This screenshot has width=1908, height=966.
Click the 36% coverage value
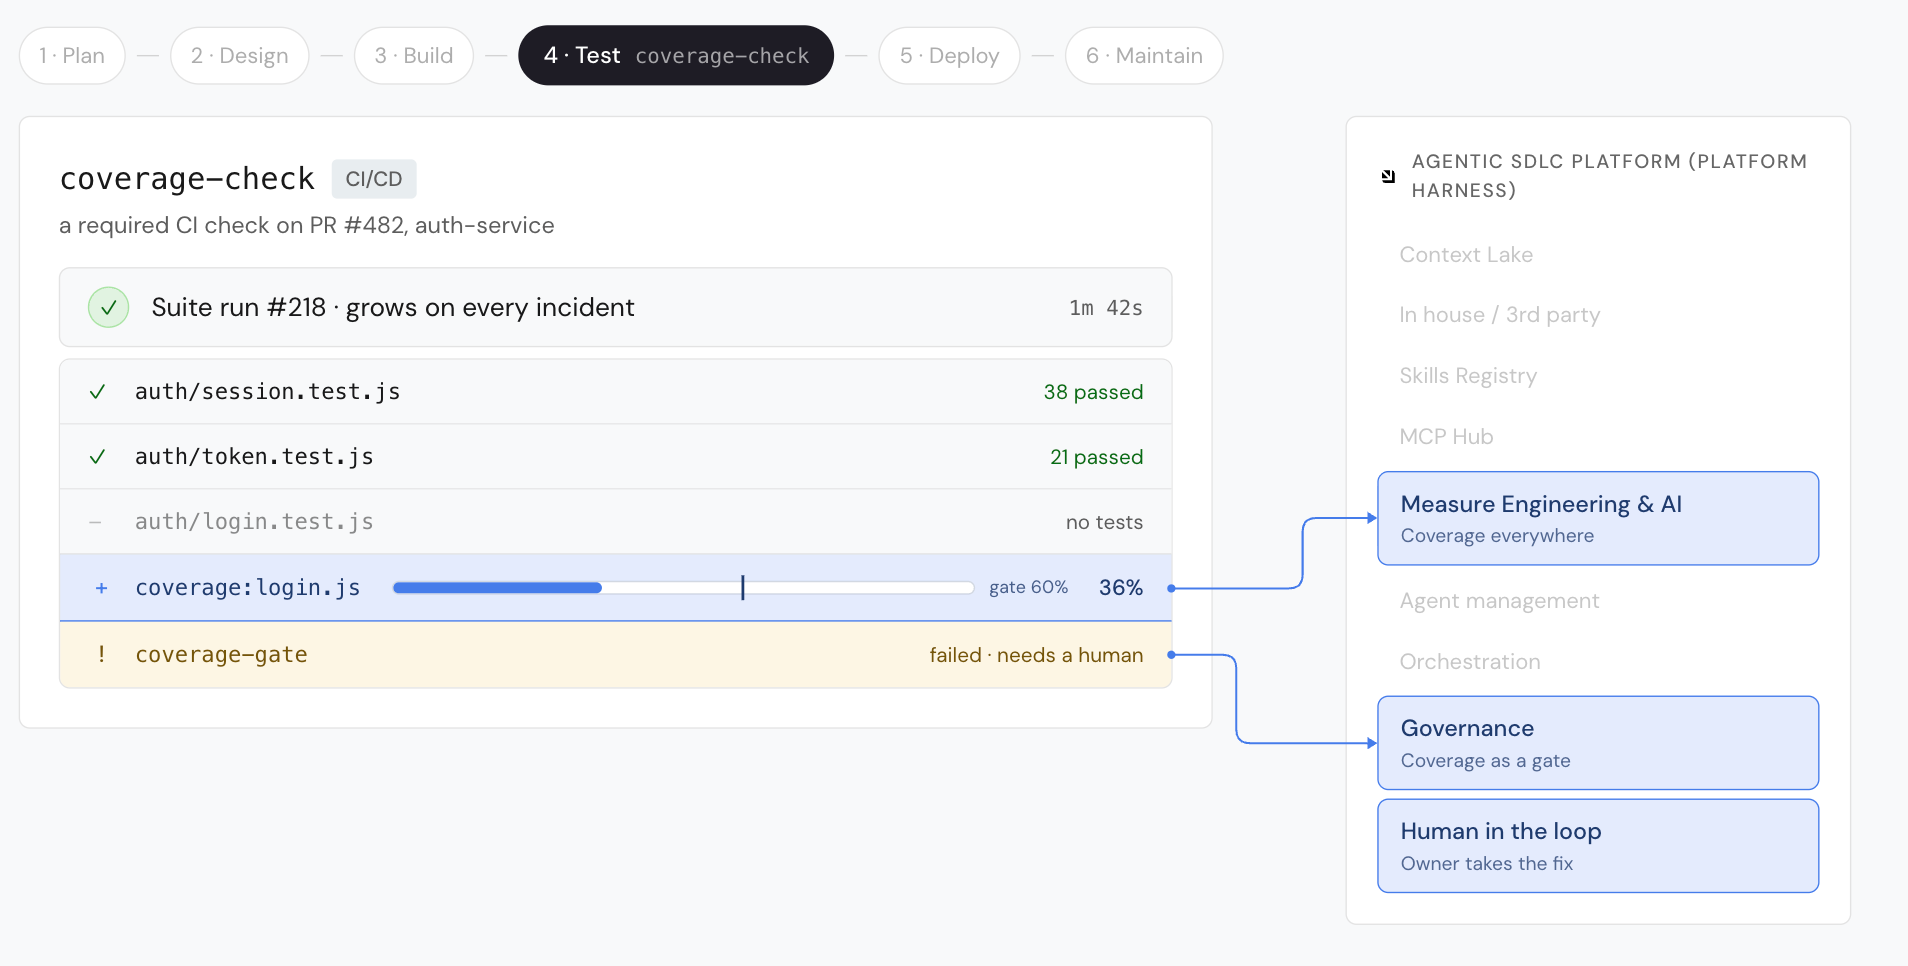pos(1121,588)
